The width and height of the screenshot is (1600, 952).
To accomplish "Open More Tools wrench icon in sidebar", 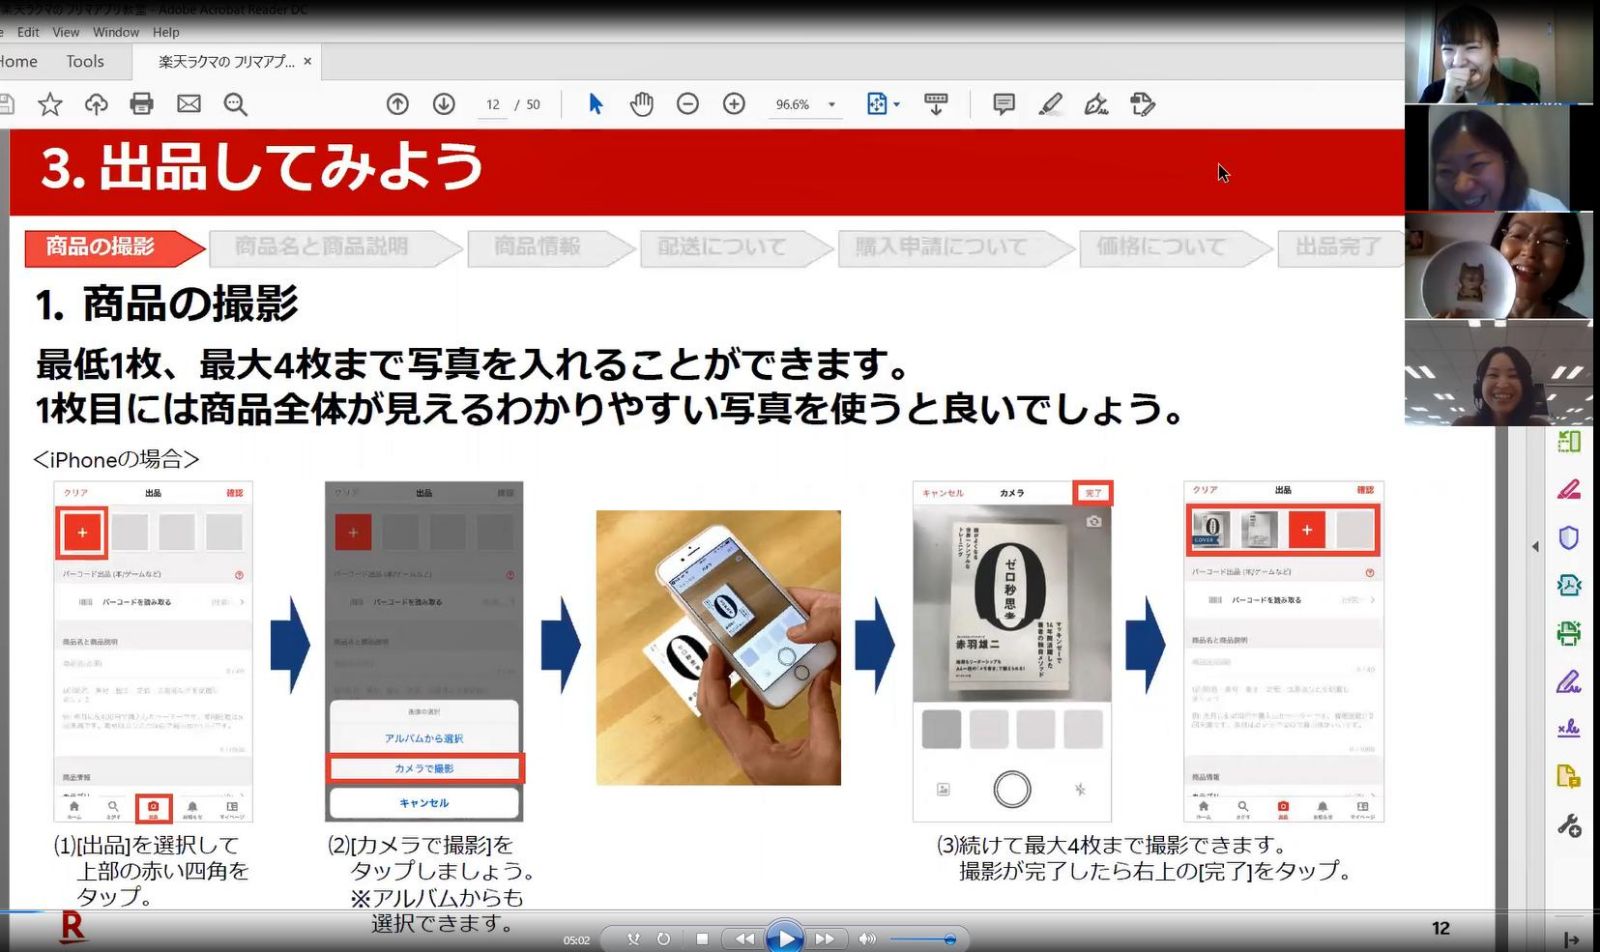I will coord(1569,826).
